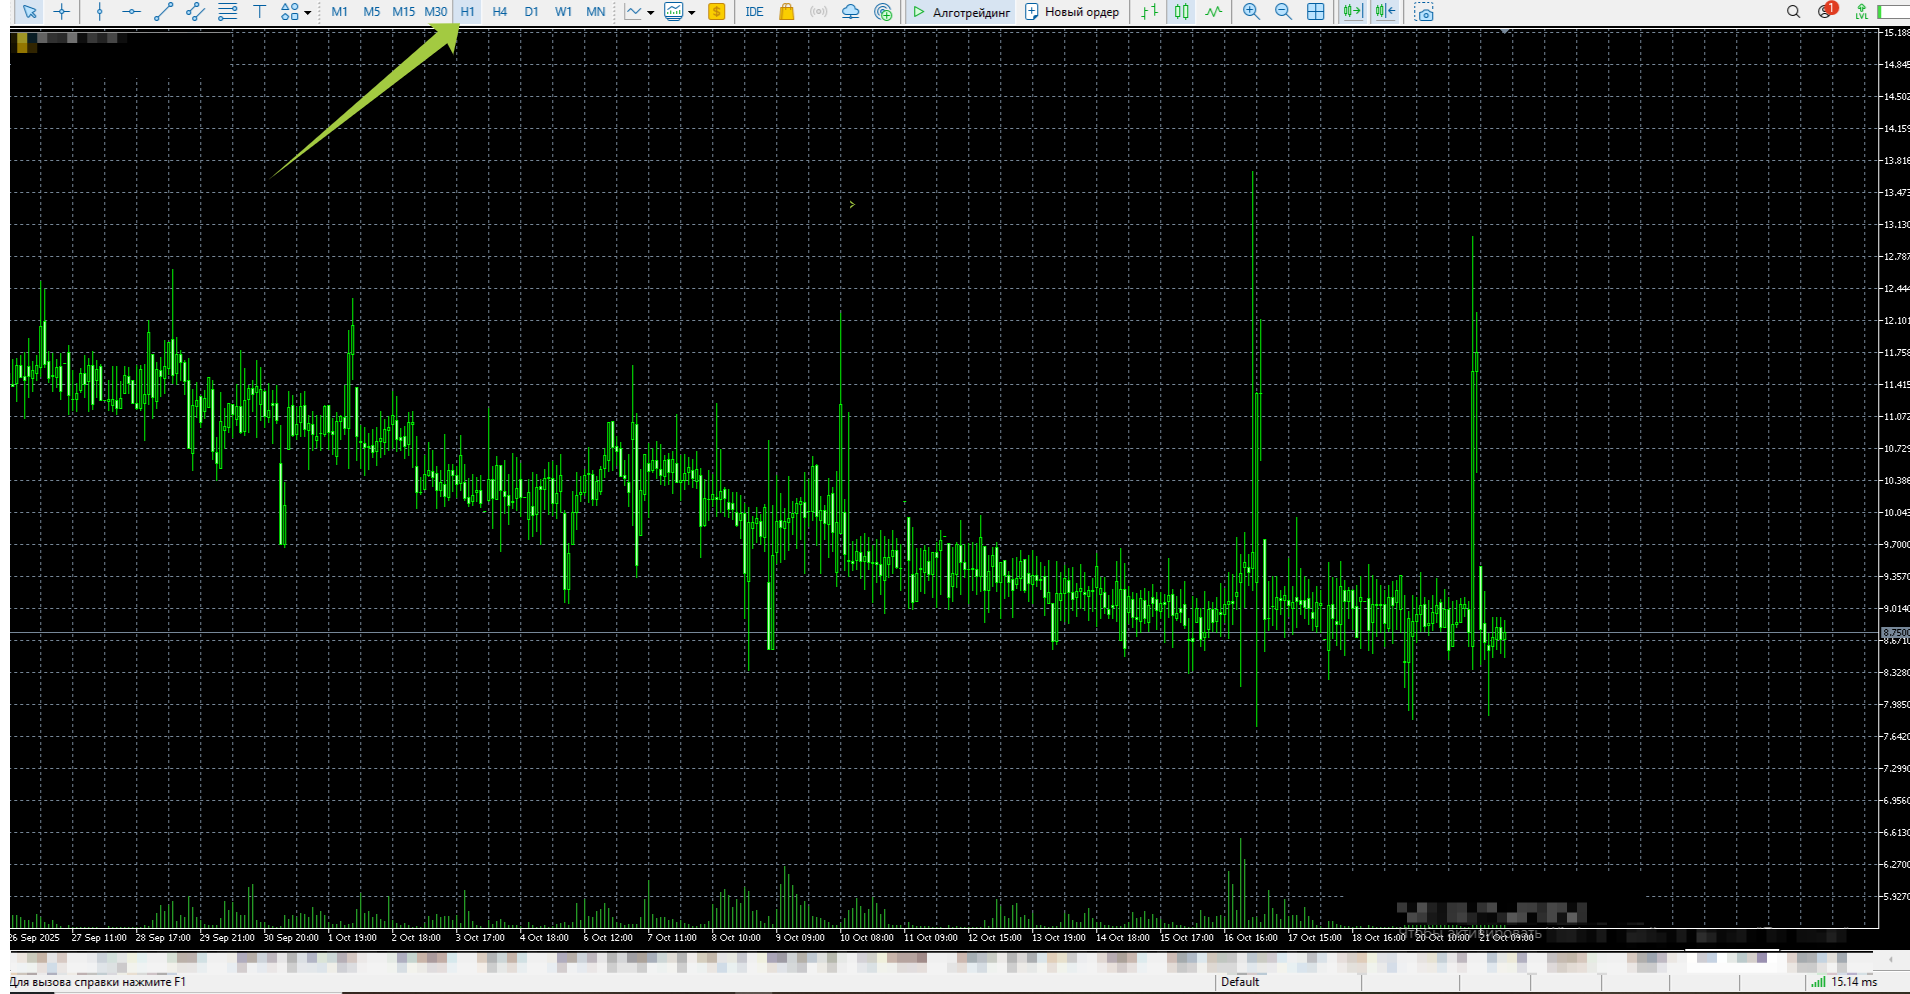
Task: Set timeframe to M1
Action: [340, 12]
